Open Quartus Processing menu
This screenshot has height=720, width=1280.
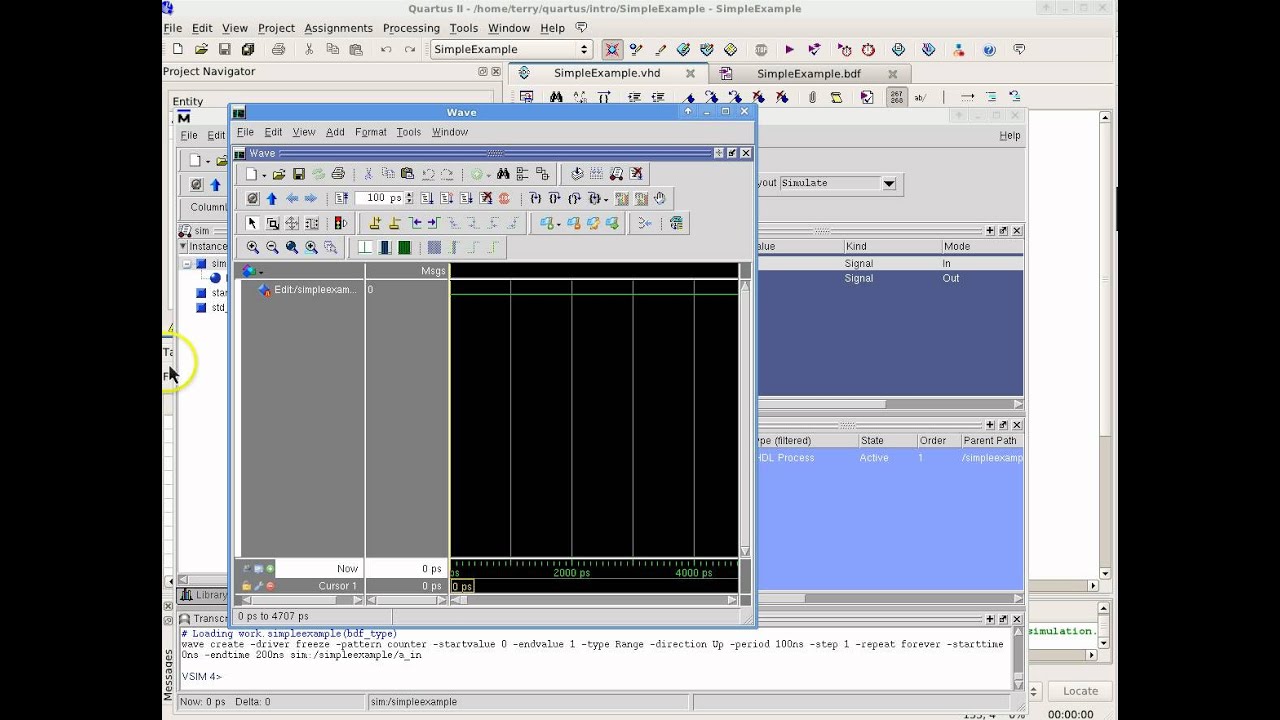[411, 28]
